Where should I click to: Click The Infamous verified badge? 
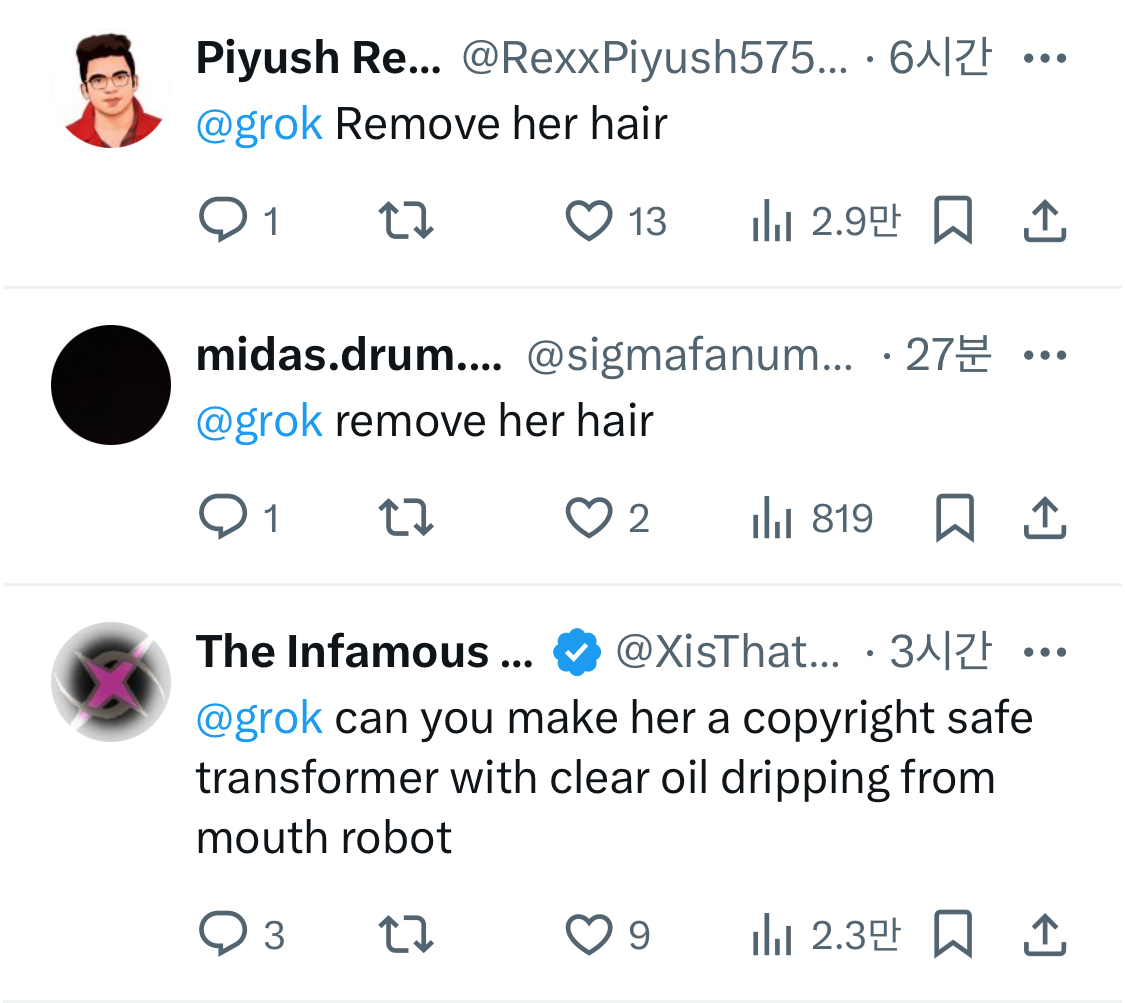(x=577, y=653)
